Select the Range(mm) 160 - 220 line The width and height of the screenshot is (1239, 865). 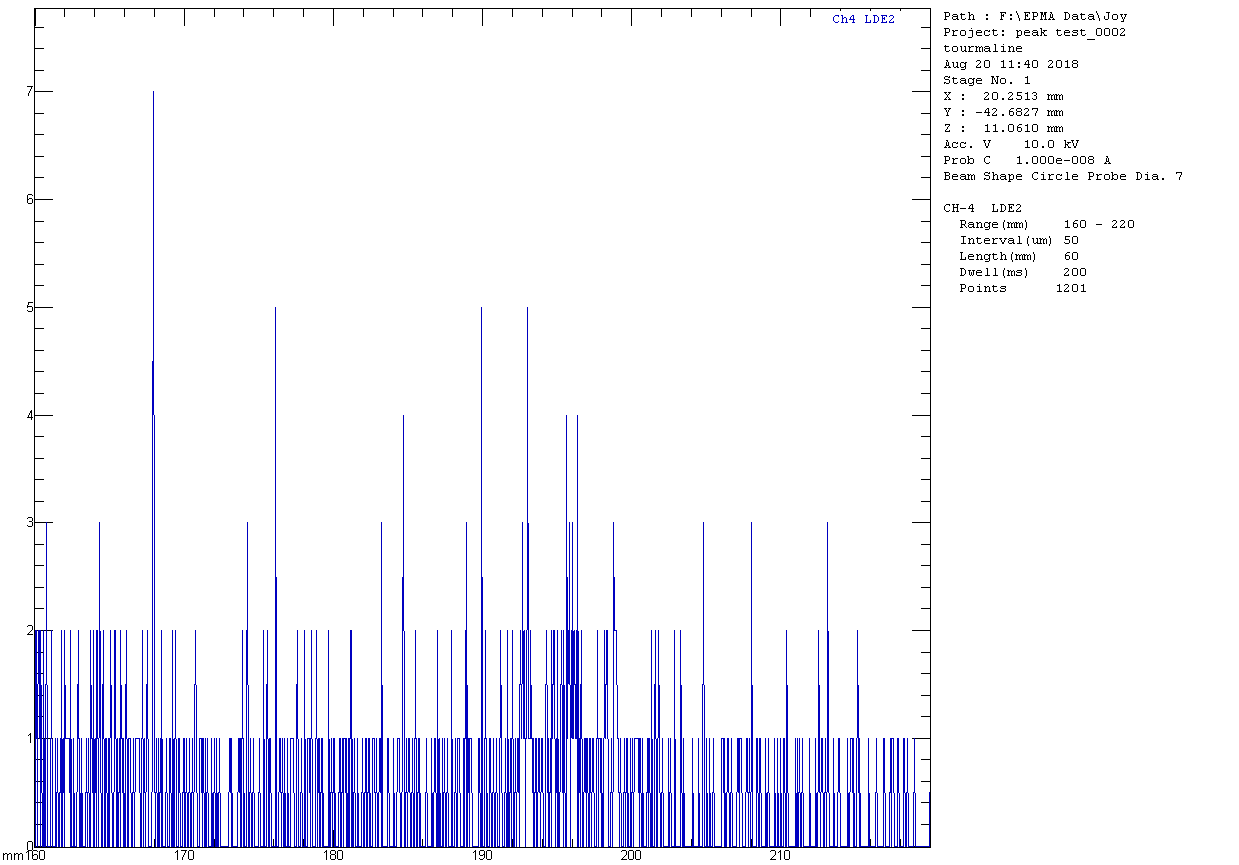click(x=1047, y=224)
